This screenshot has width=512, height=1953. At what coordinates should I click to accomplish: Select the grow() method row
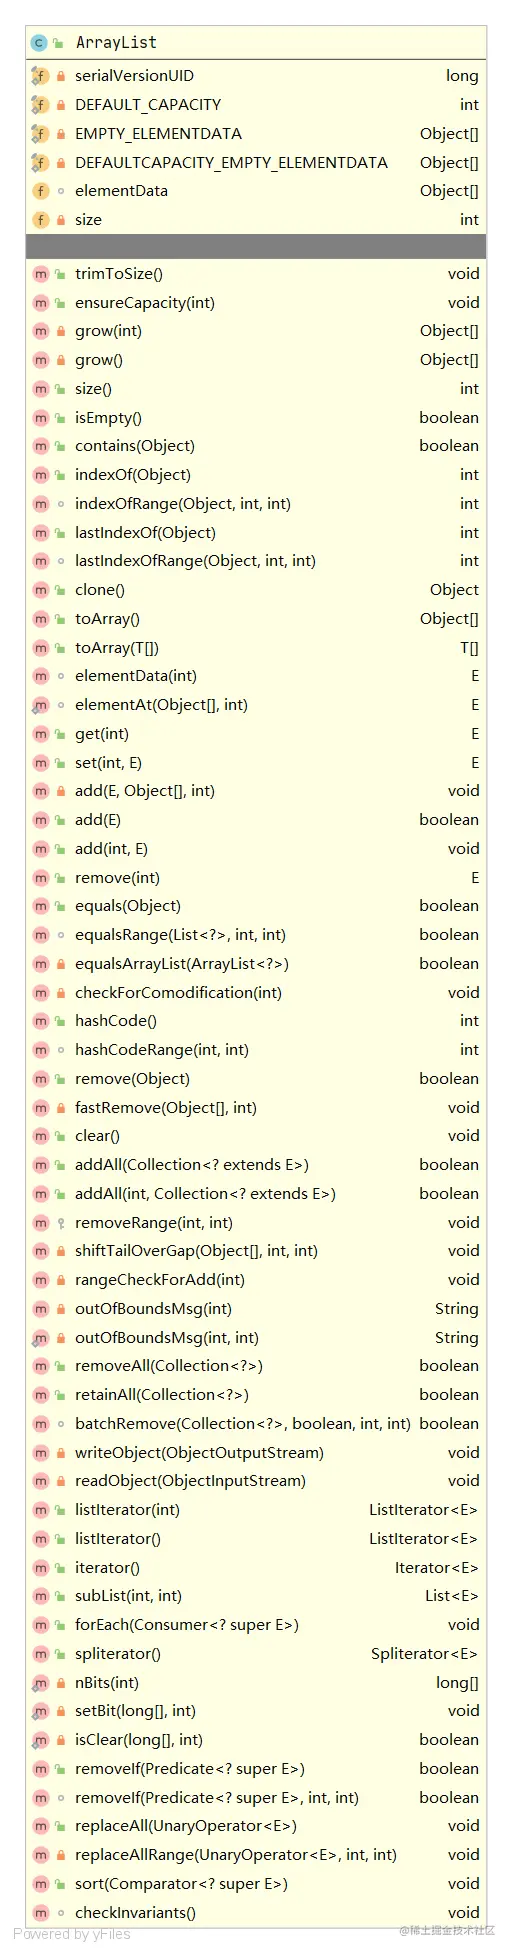click(x=256, y=360)
